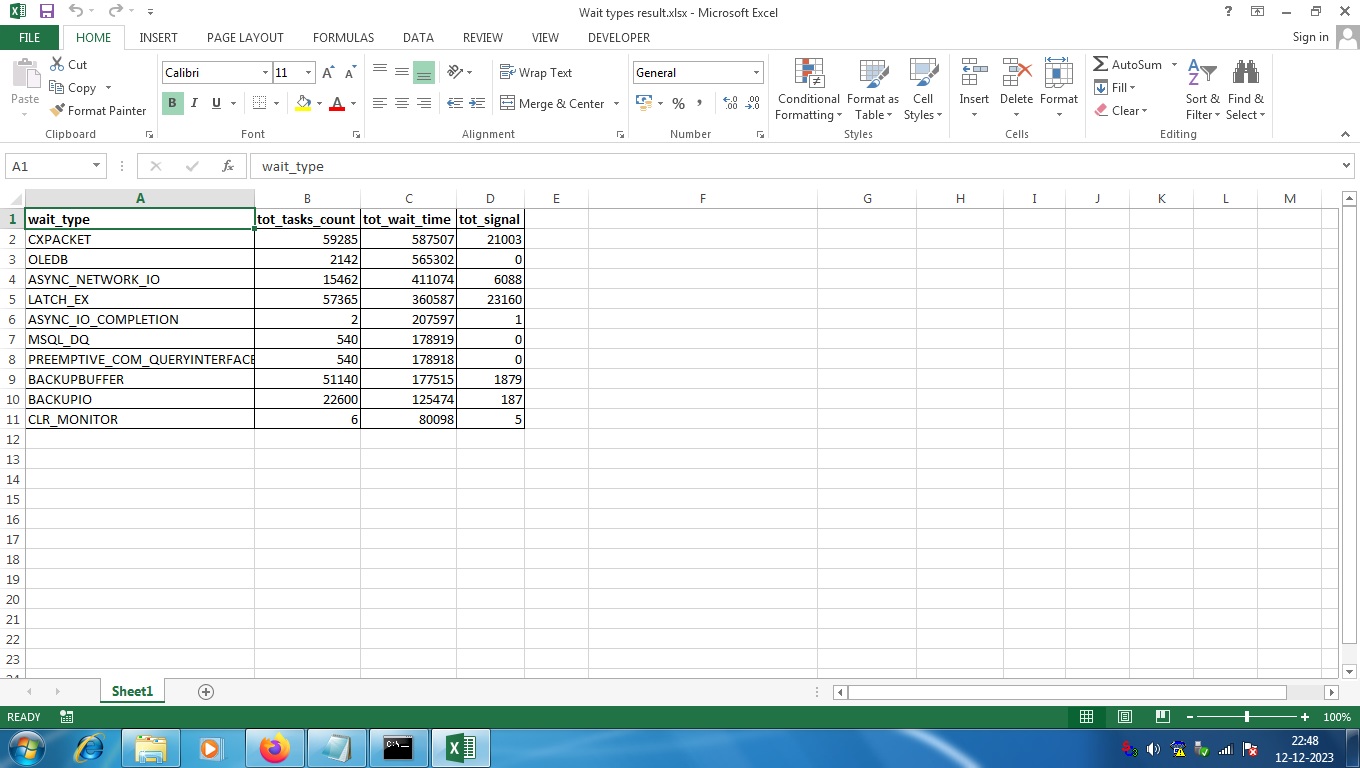Viewport: 1360px width, 768px height.
Task: Open the Fill options
Action: tap(1115, 88)
